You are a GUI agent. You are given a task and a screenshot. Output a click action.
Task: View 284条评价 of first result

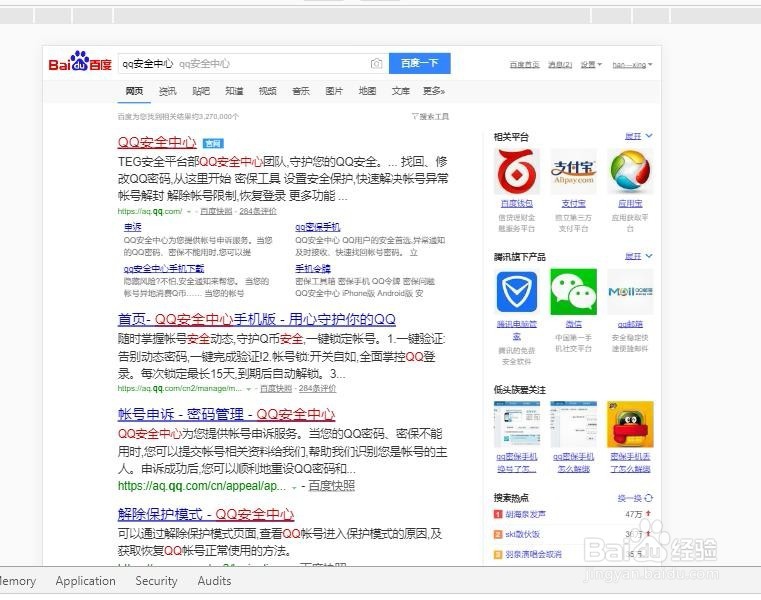click(258, 211)
